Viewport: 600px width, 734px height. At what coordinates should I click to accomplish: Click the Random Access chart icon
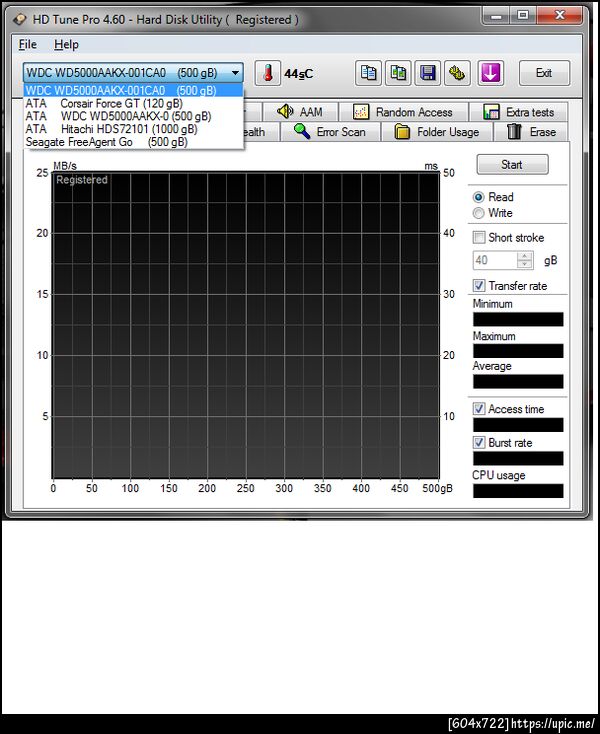point(361,112)
